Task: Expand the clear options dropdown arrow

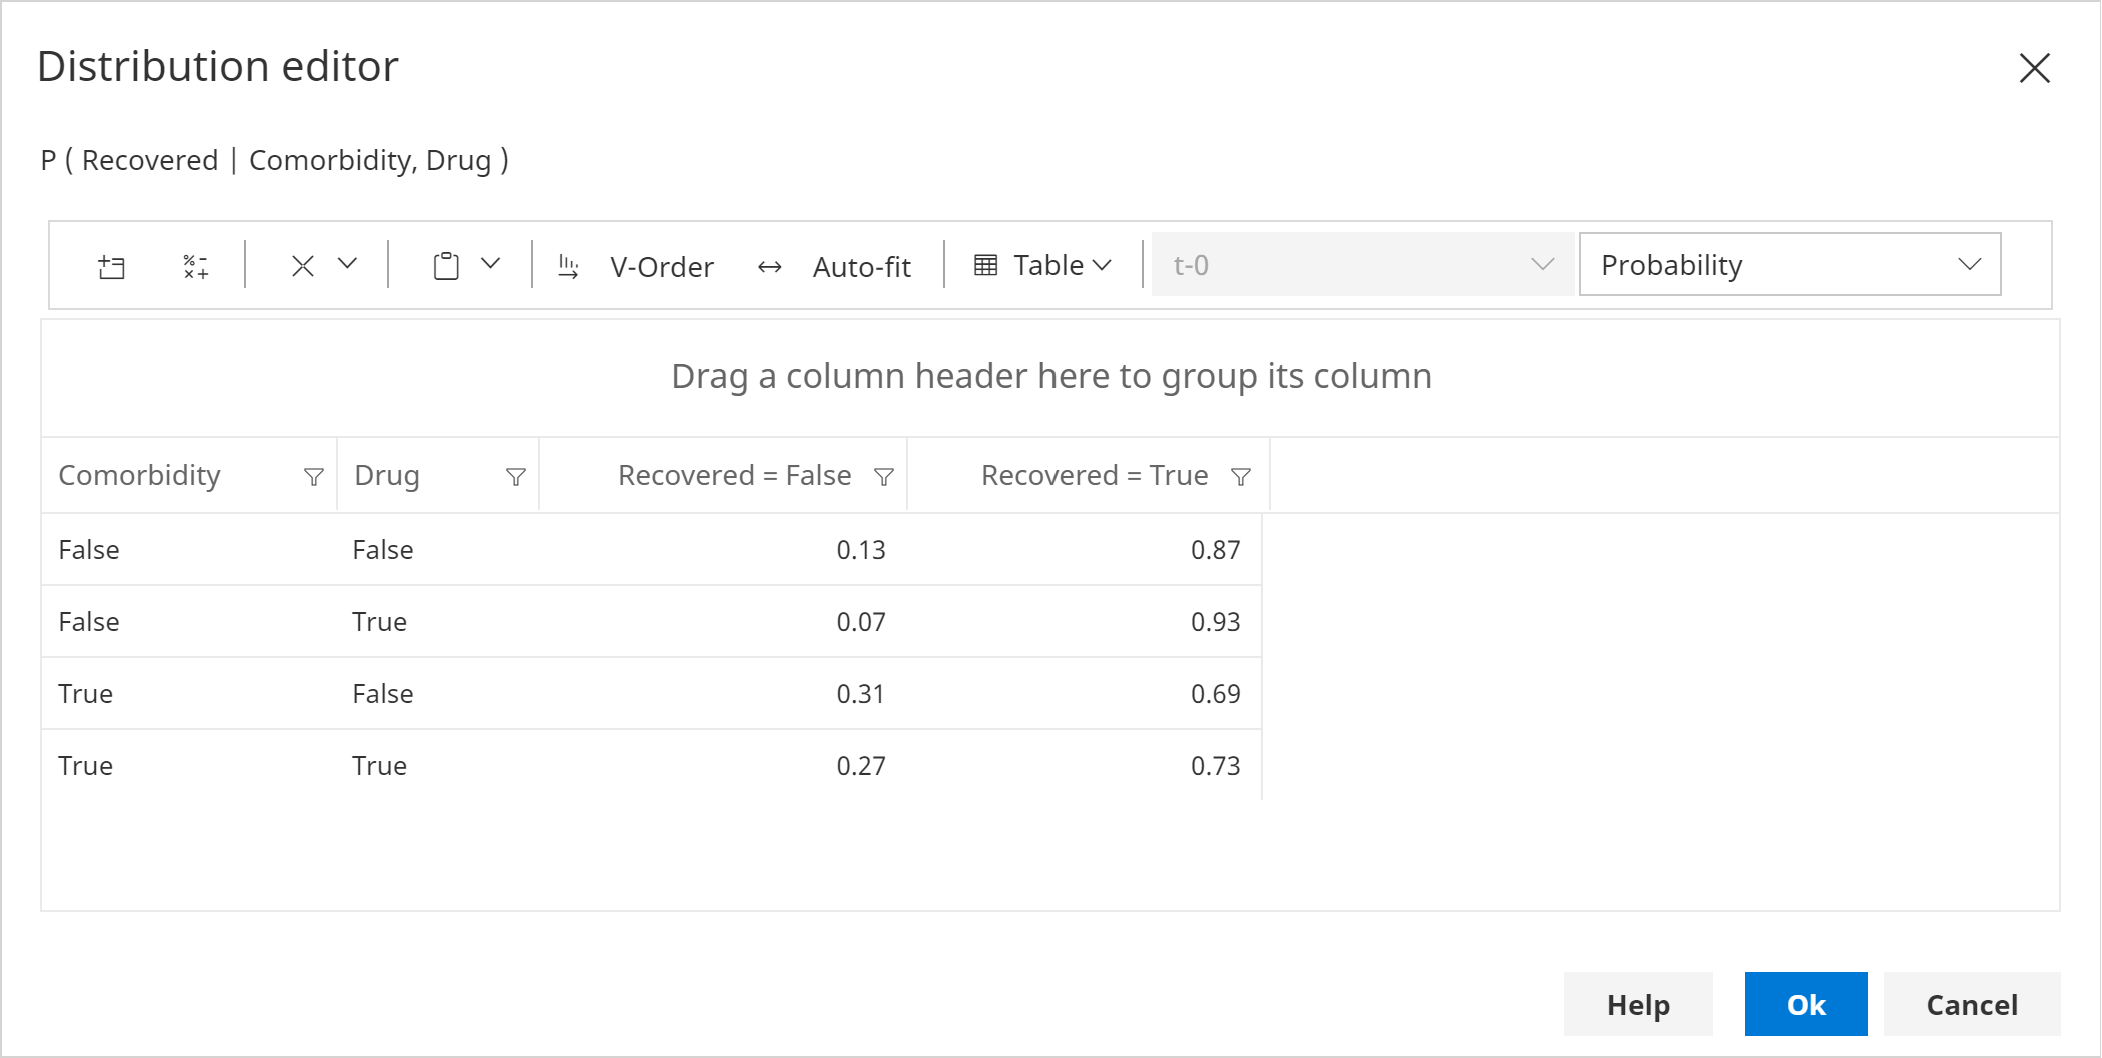Action: [x=347, y=264]
